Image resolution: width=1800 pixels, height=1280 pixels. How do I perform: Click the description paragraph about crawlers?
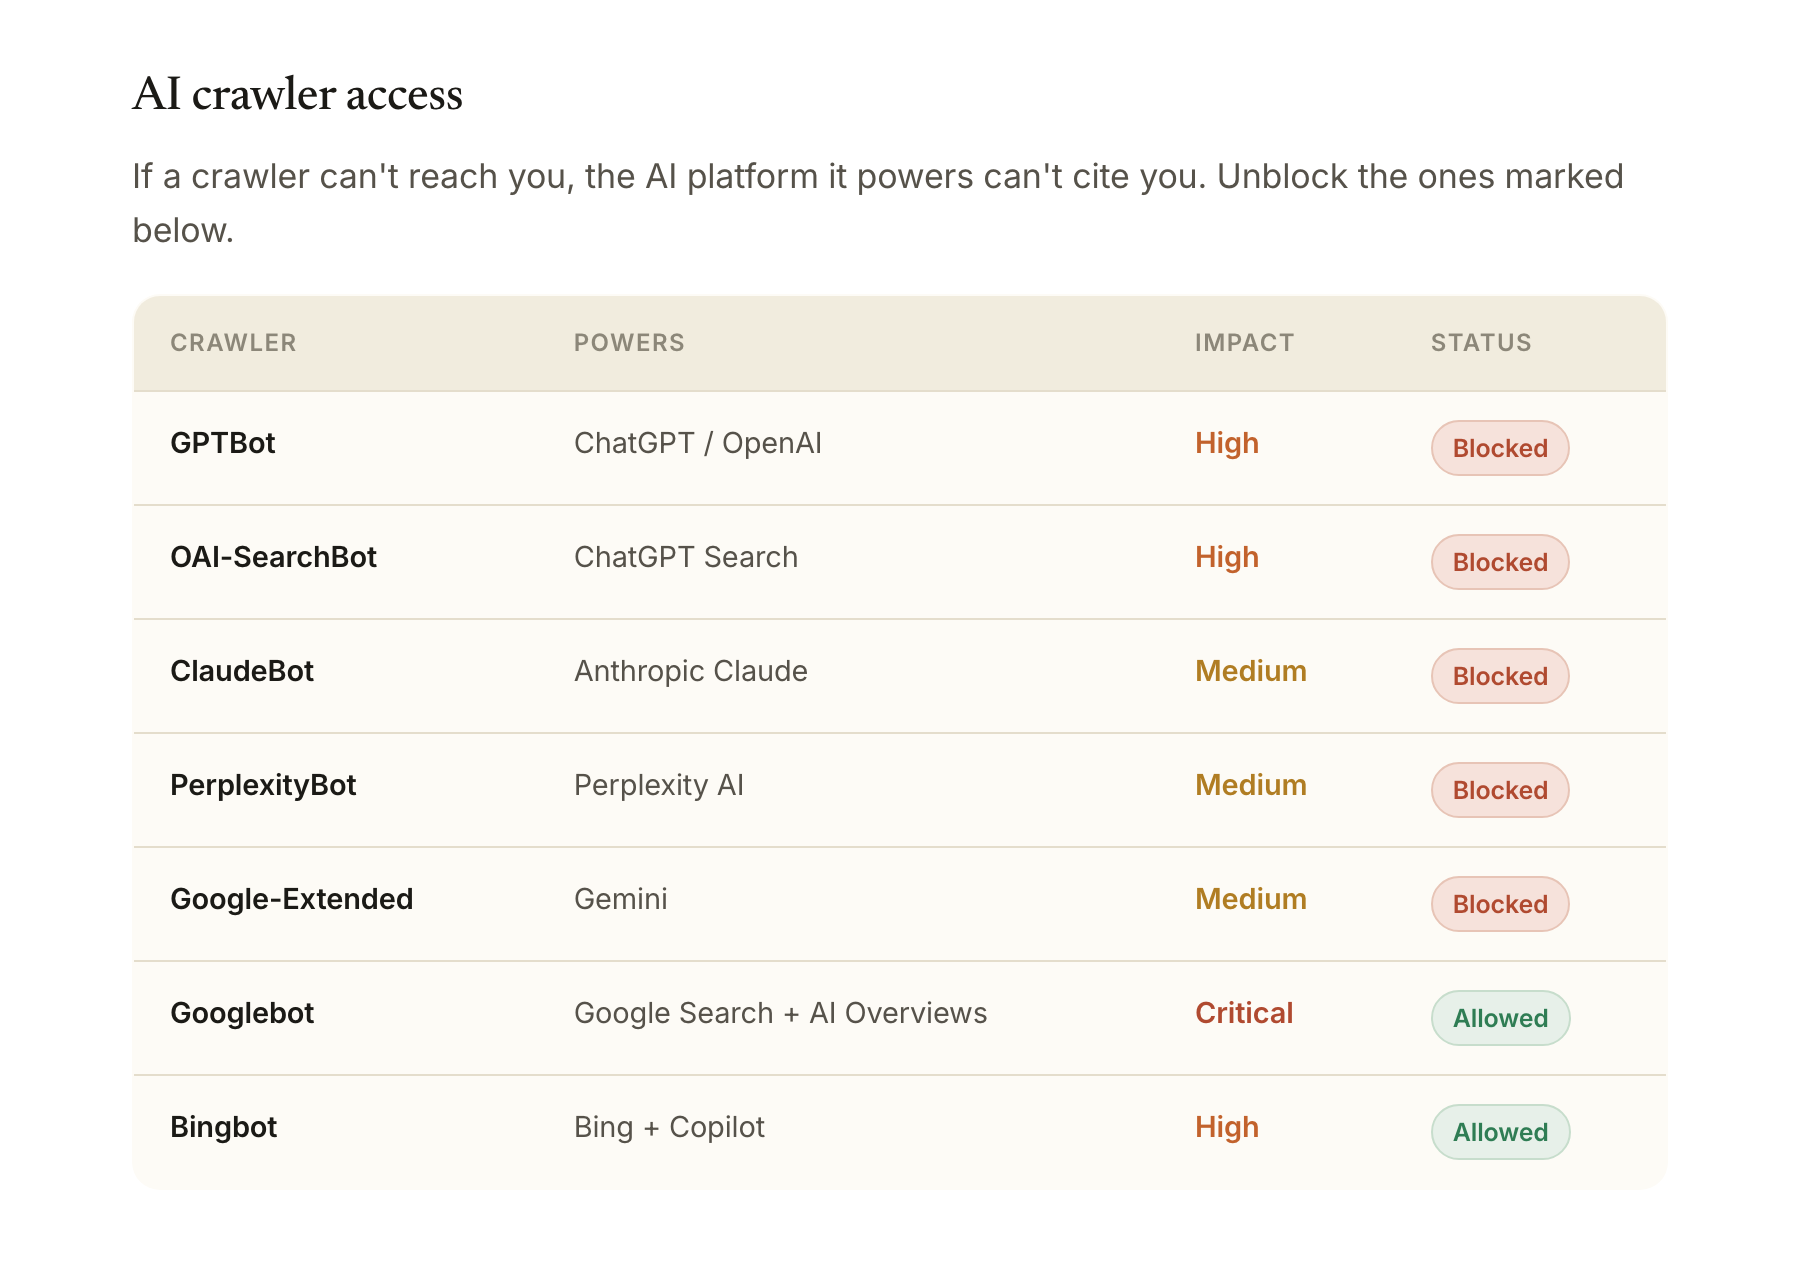coord(878,203)
